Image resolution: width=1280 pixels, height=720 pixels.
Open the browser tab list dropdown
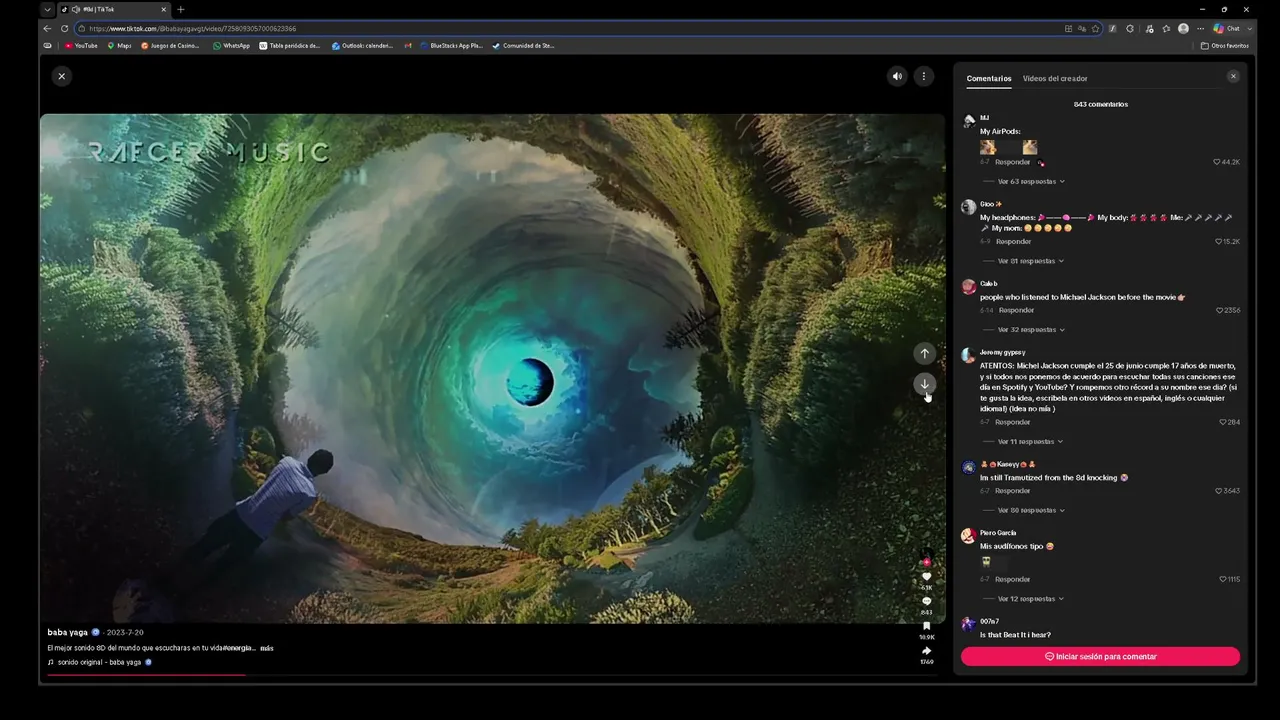pyautogui.click(x=47, y=9)
